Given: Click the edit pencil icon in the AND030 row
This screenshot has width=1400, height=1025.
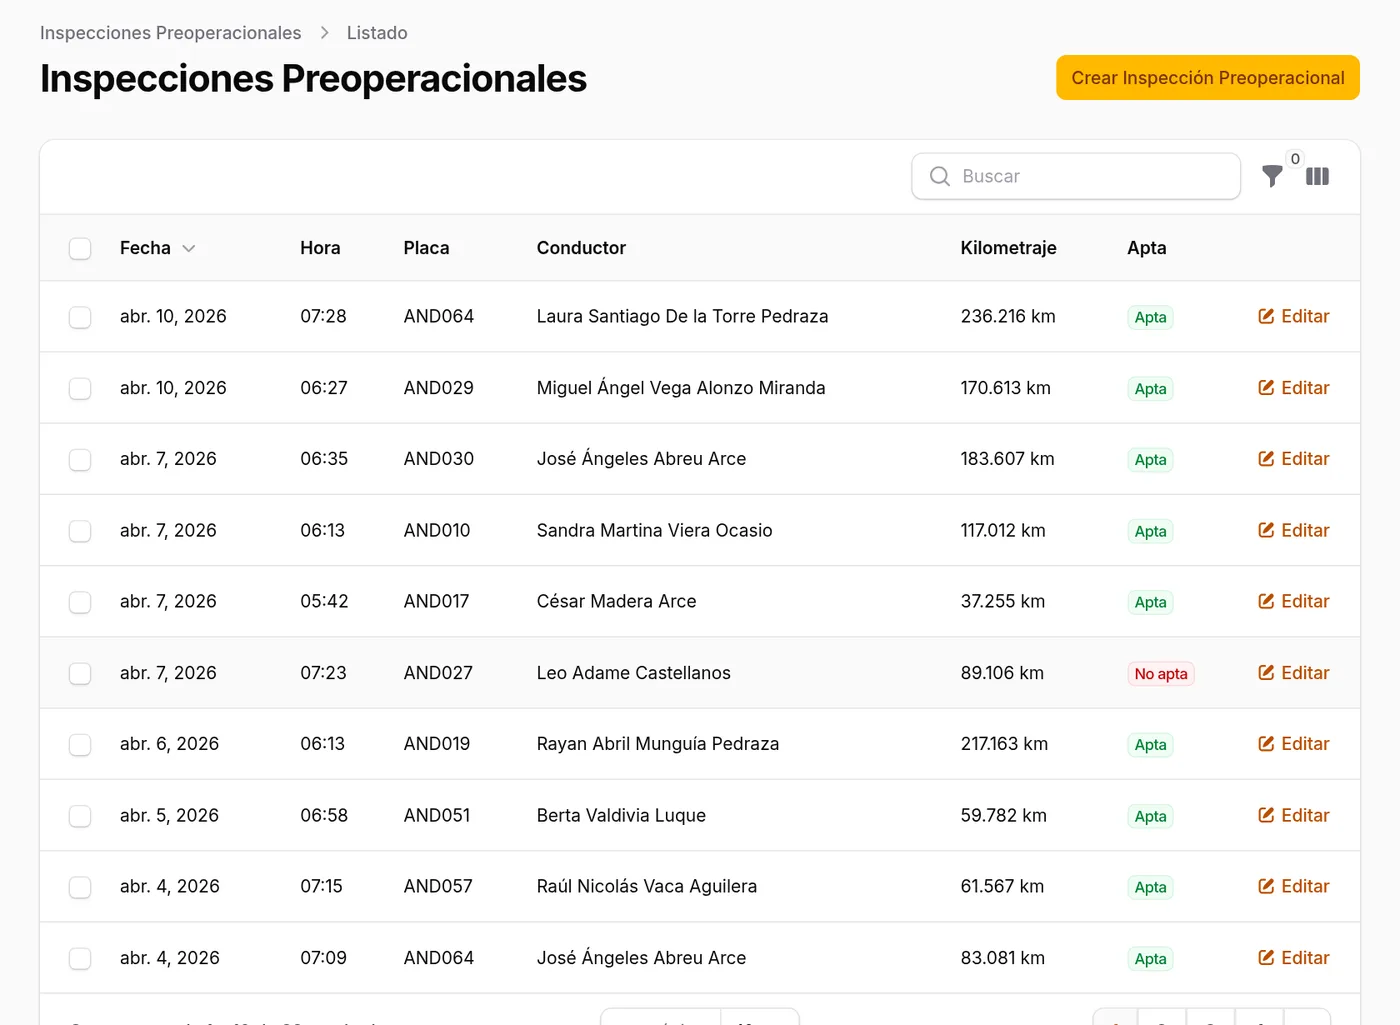Looking at the screenshot, I should [x=1266, y=459].
